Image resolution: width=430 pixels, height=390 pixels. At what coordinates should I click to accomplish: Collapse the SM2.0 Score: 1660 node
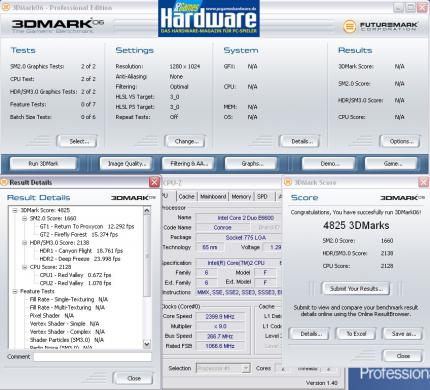24,218
